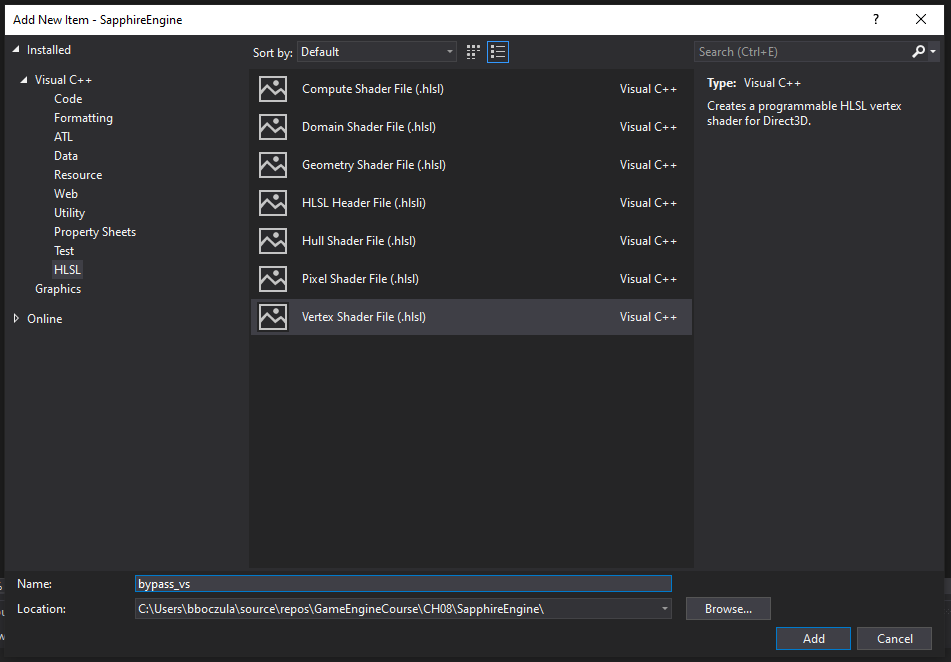
Task: Collapse the Installed templates section
Action: (16, 50)
